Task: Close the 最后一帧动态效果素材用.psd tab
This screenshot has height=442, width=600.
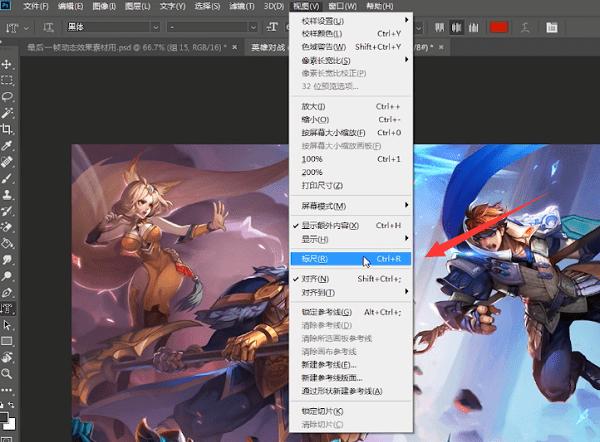Action: [235, 47]
